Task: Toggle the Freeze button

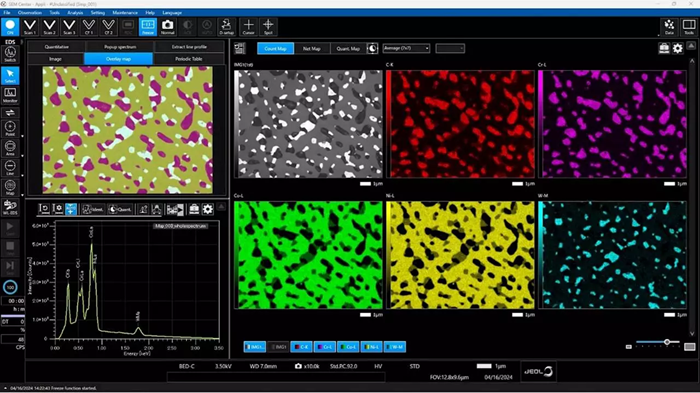Action: pyautogui.click(x=148, y=27)
